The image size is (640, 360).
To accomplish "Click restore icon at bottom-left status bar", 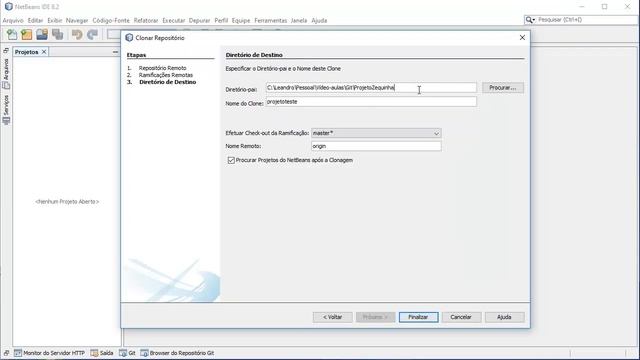I will click(x=6, y=353).
